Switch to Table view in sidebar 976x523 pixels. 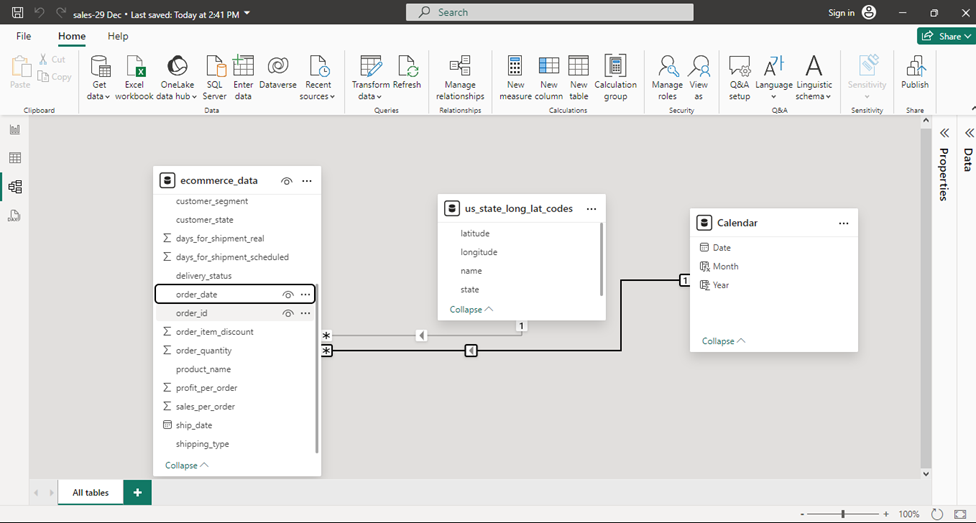15,158
